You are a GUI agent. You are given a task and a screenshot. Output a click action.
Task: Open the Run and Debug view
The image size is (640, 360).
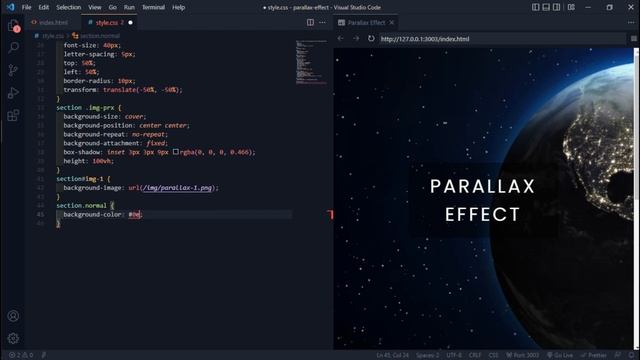[13, 93]
